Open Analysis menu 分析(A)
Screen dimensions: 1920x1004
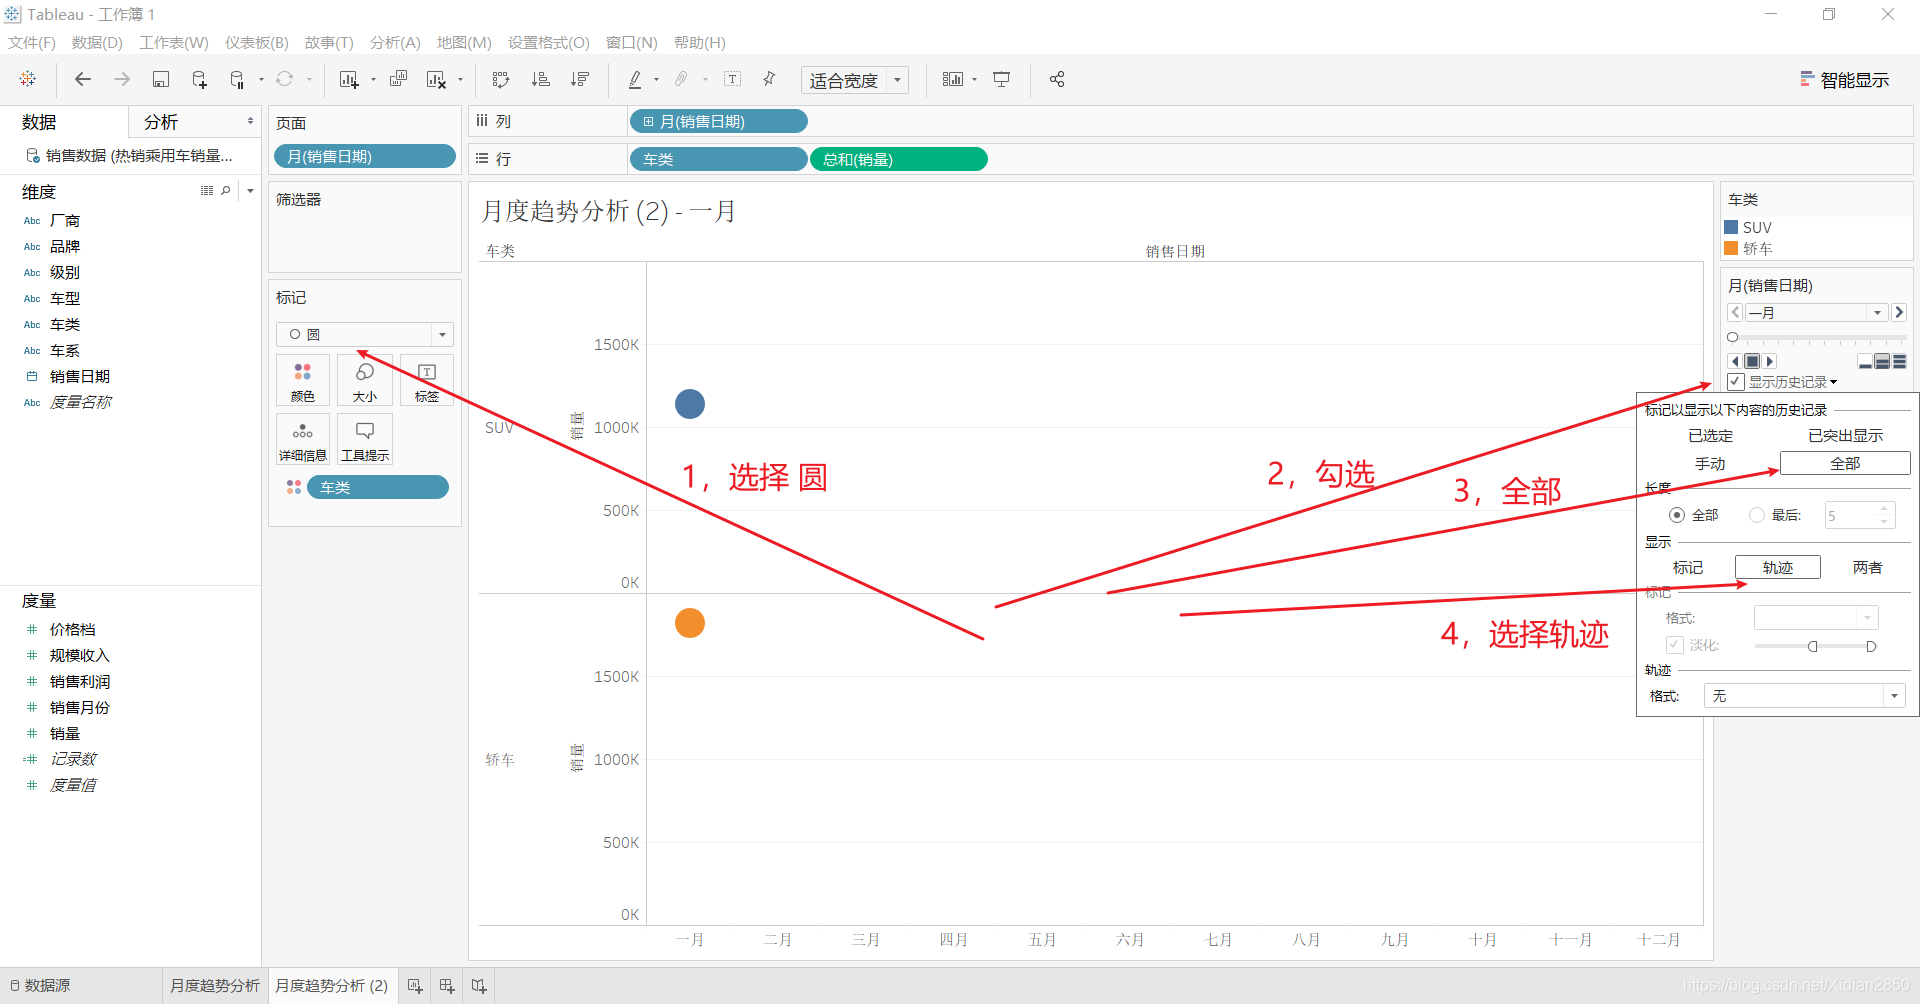coord(395,43)
